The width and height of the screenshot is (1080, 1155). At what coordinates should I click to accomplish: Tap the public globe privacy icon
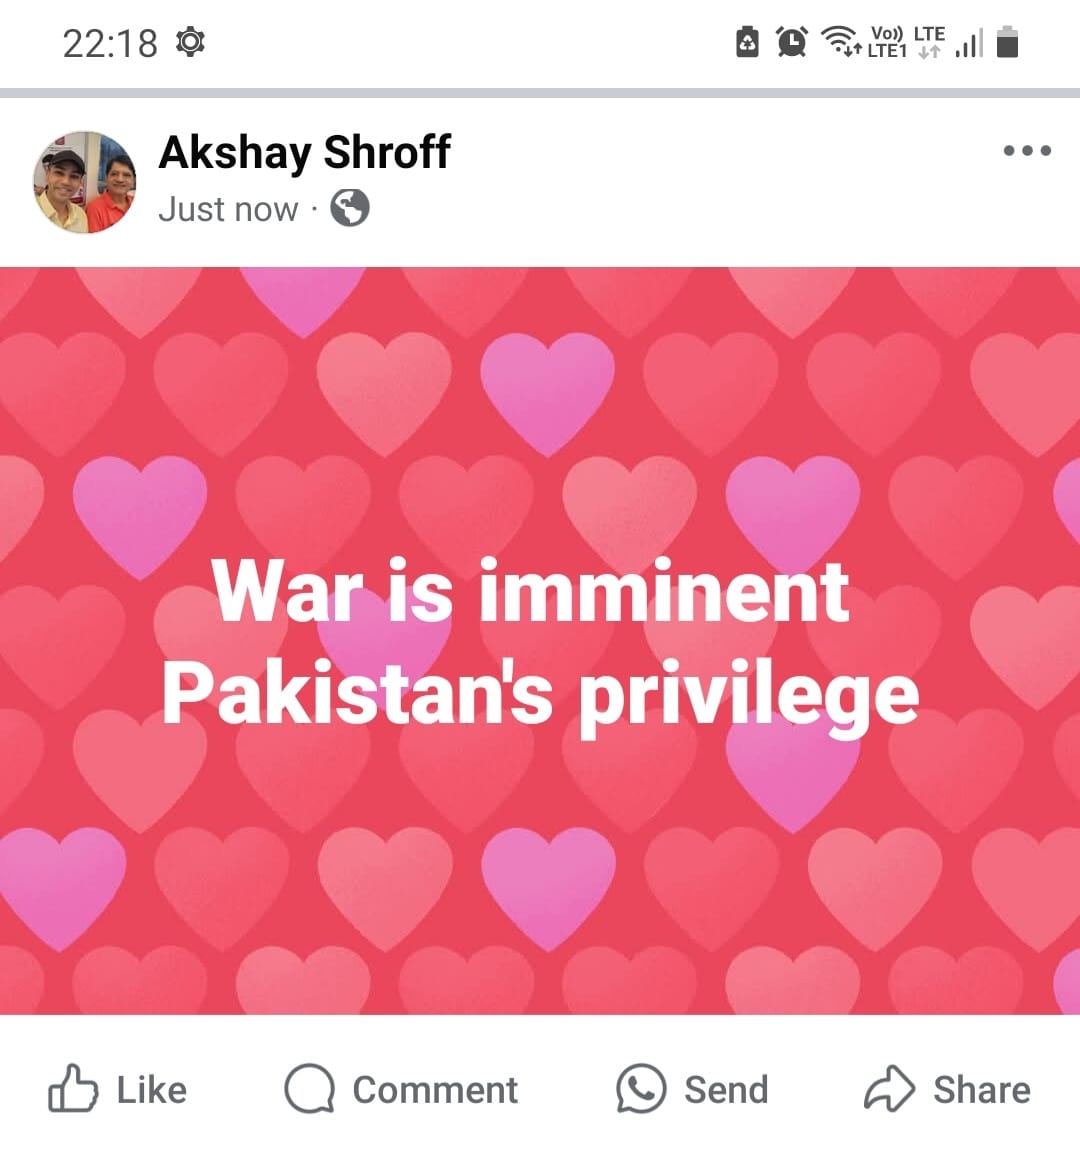[350, 208]
